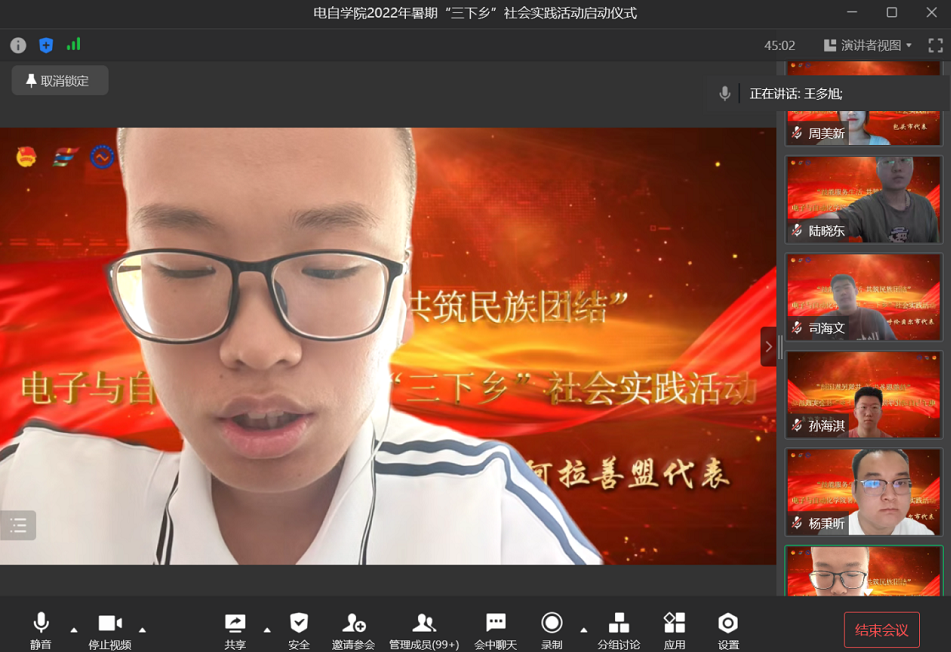Toggle camera with Stop Video (停止视频)
Viewport: 951px width, 652px height.
pos(109,630)
